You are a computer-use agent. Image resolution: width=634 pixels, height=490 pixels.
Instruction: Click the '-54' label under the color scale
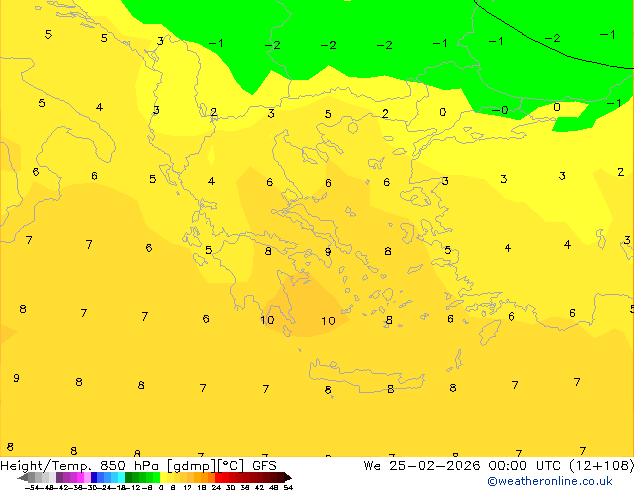click(x=32, y=487)
